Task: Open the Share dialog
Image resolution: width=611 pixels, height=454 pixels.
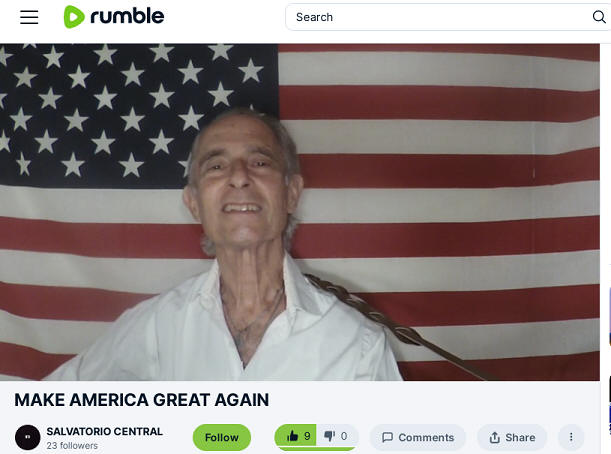Action: [512, 437]
